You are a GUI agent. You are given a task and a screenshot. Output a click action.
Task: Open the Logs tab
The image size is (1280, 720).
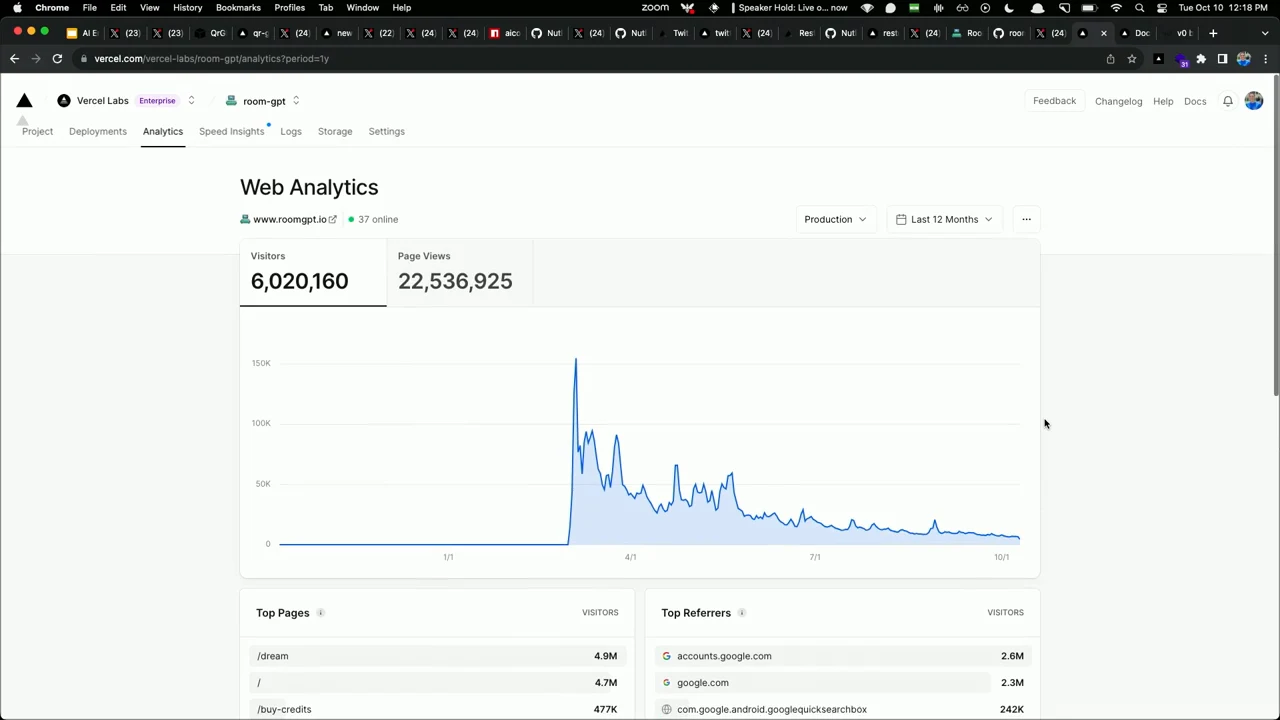pos(291,131)
